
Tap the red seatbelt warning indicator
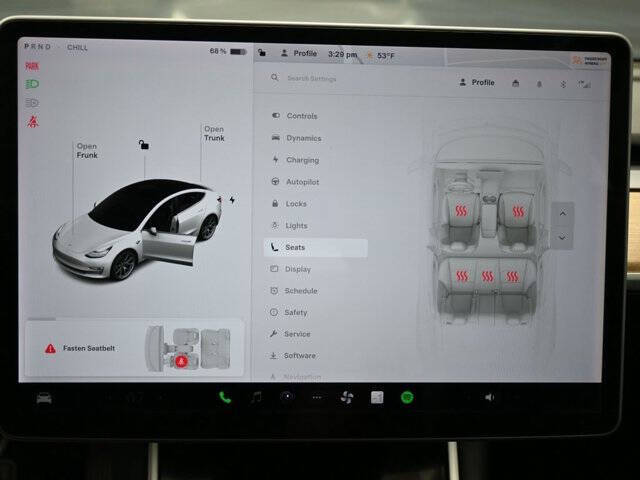click(33, 121)
